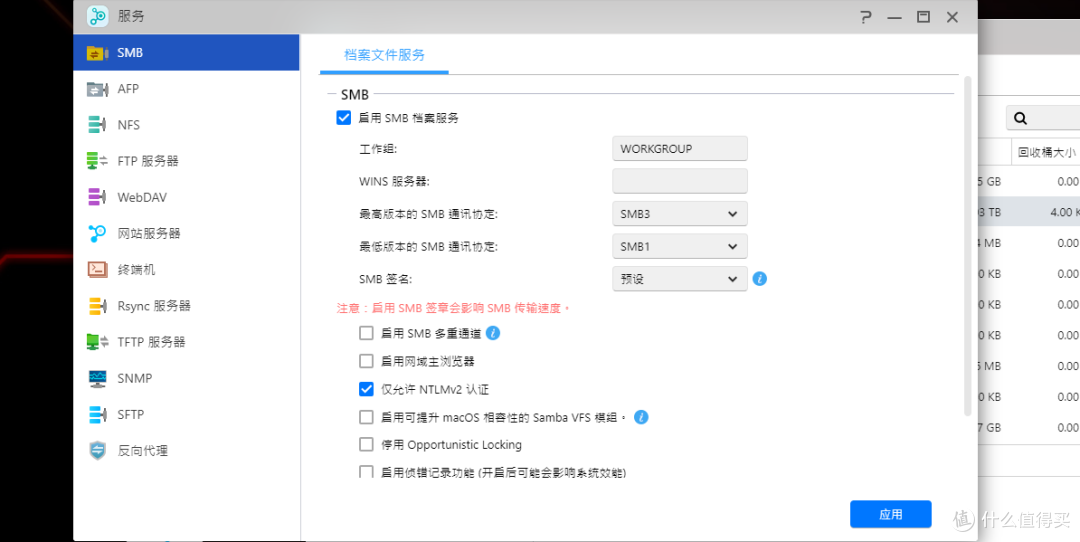This screenshot has width=1080, height=542.
Task: Enable macOS Samba VFS 模组 checkbox
Action: pyautogui.click(x=366, y=417)
